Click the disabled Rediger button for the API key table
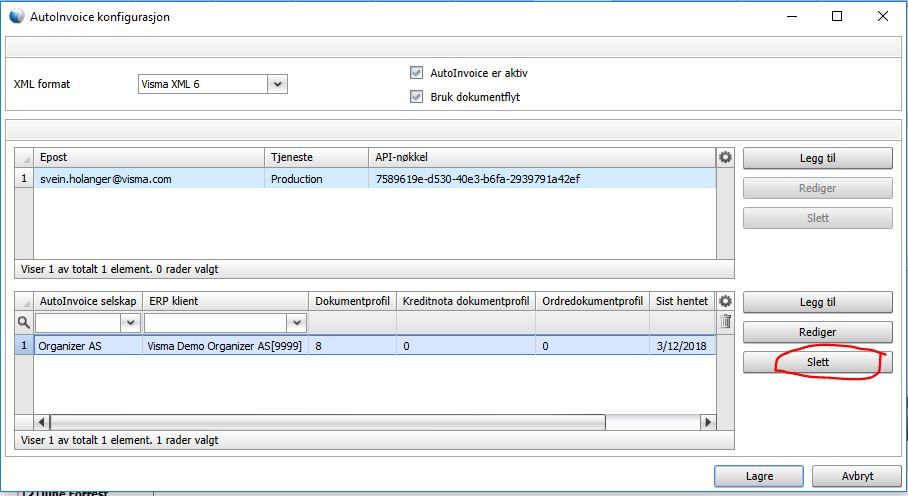The image size is (908, 496). click(x=818, y=188)
